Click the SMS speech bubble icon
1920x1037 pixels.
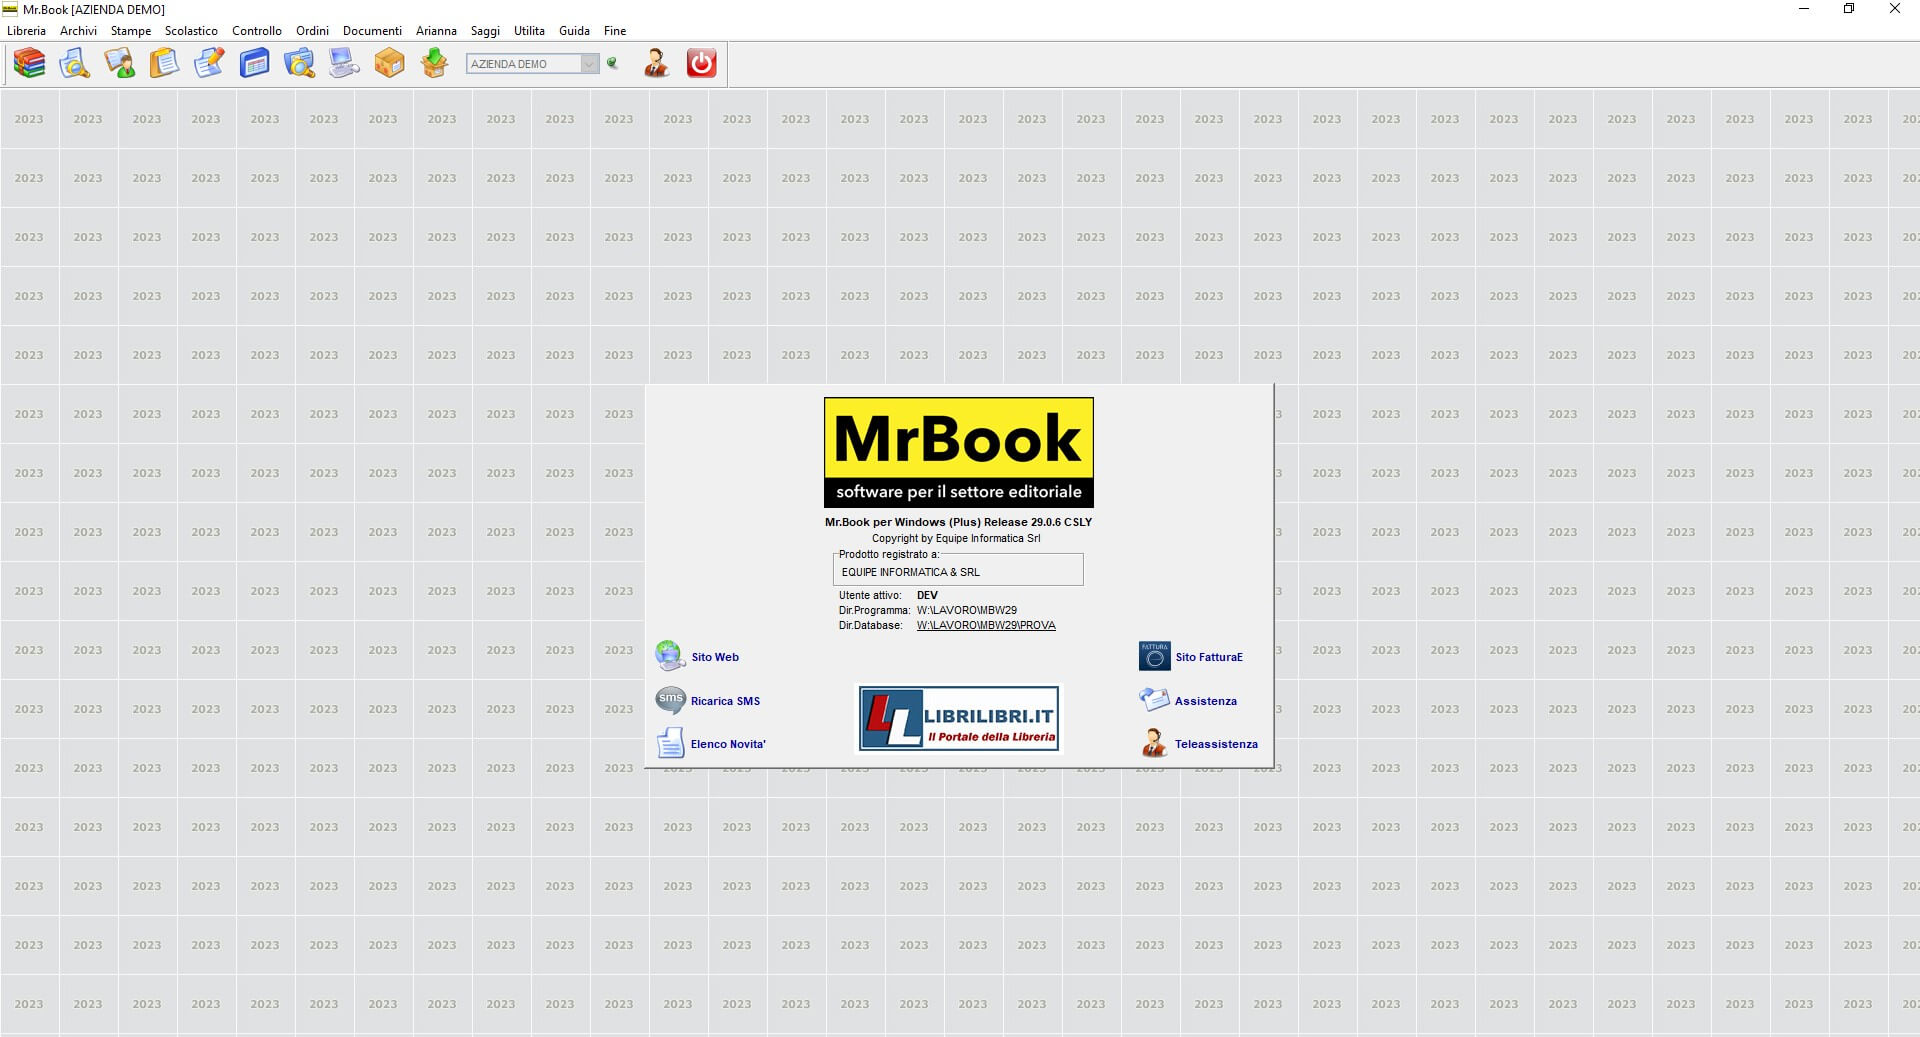tap(670, 700)
